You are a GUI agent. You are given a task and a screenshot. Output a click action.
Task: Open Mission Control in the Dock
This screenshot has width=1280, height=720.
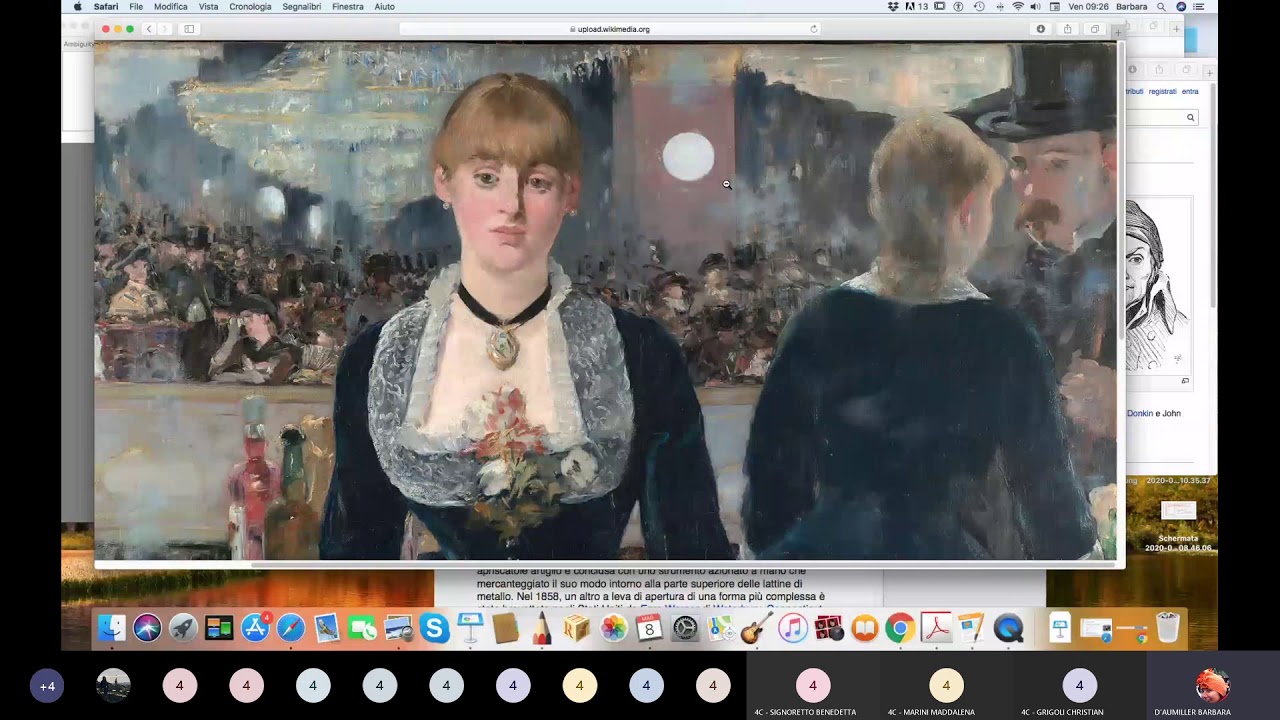(x=219, y=628)
